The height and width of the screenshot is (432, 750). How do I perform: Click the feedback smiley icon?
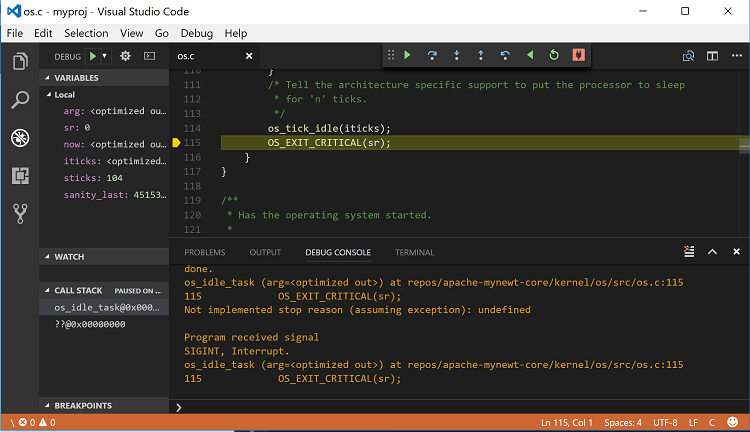click(x=732, y=422)
